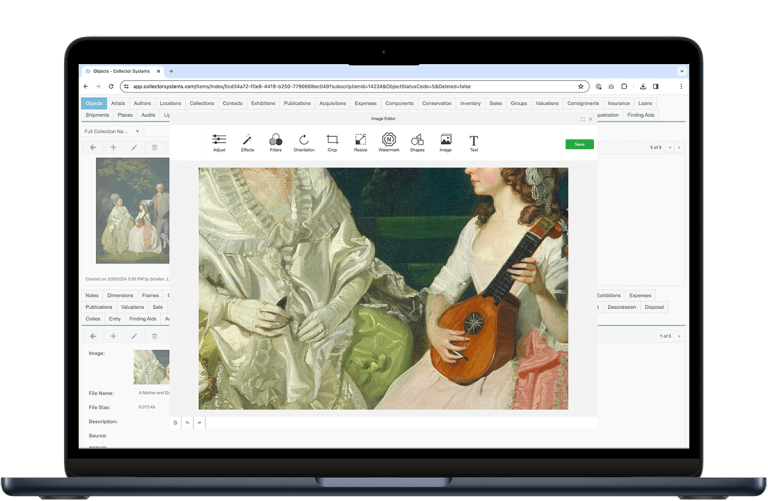Open the Shapes tool
The height and width of the screenshot is (501, 768).
(x=417, y=141)
